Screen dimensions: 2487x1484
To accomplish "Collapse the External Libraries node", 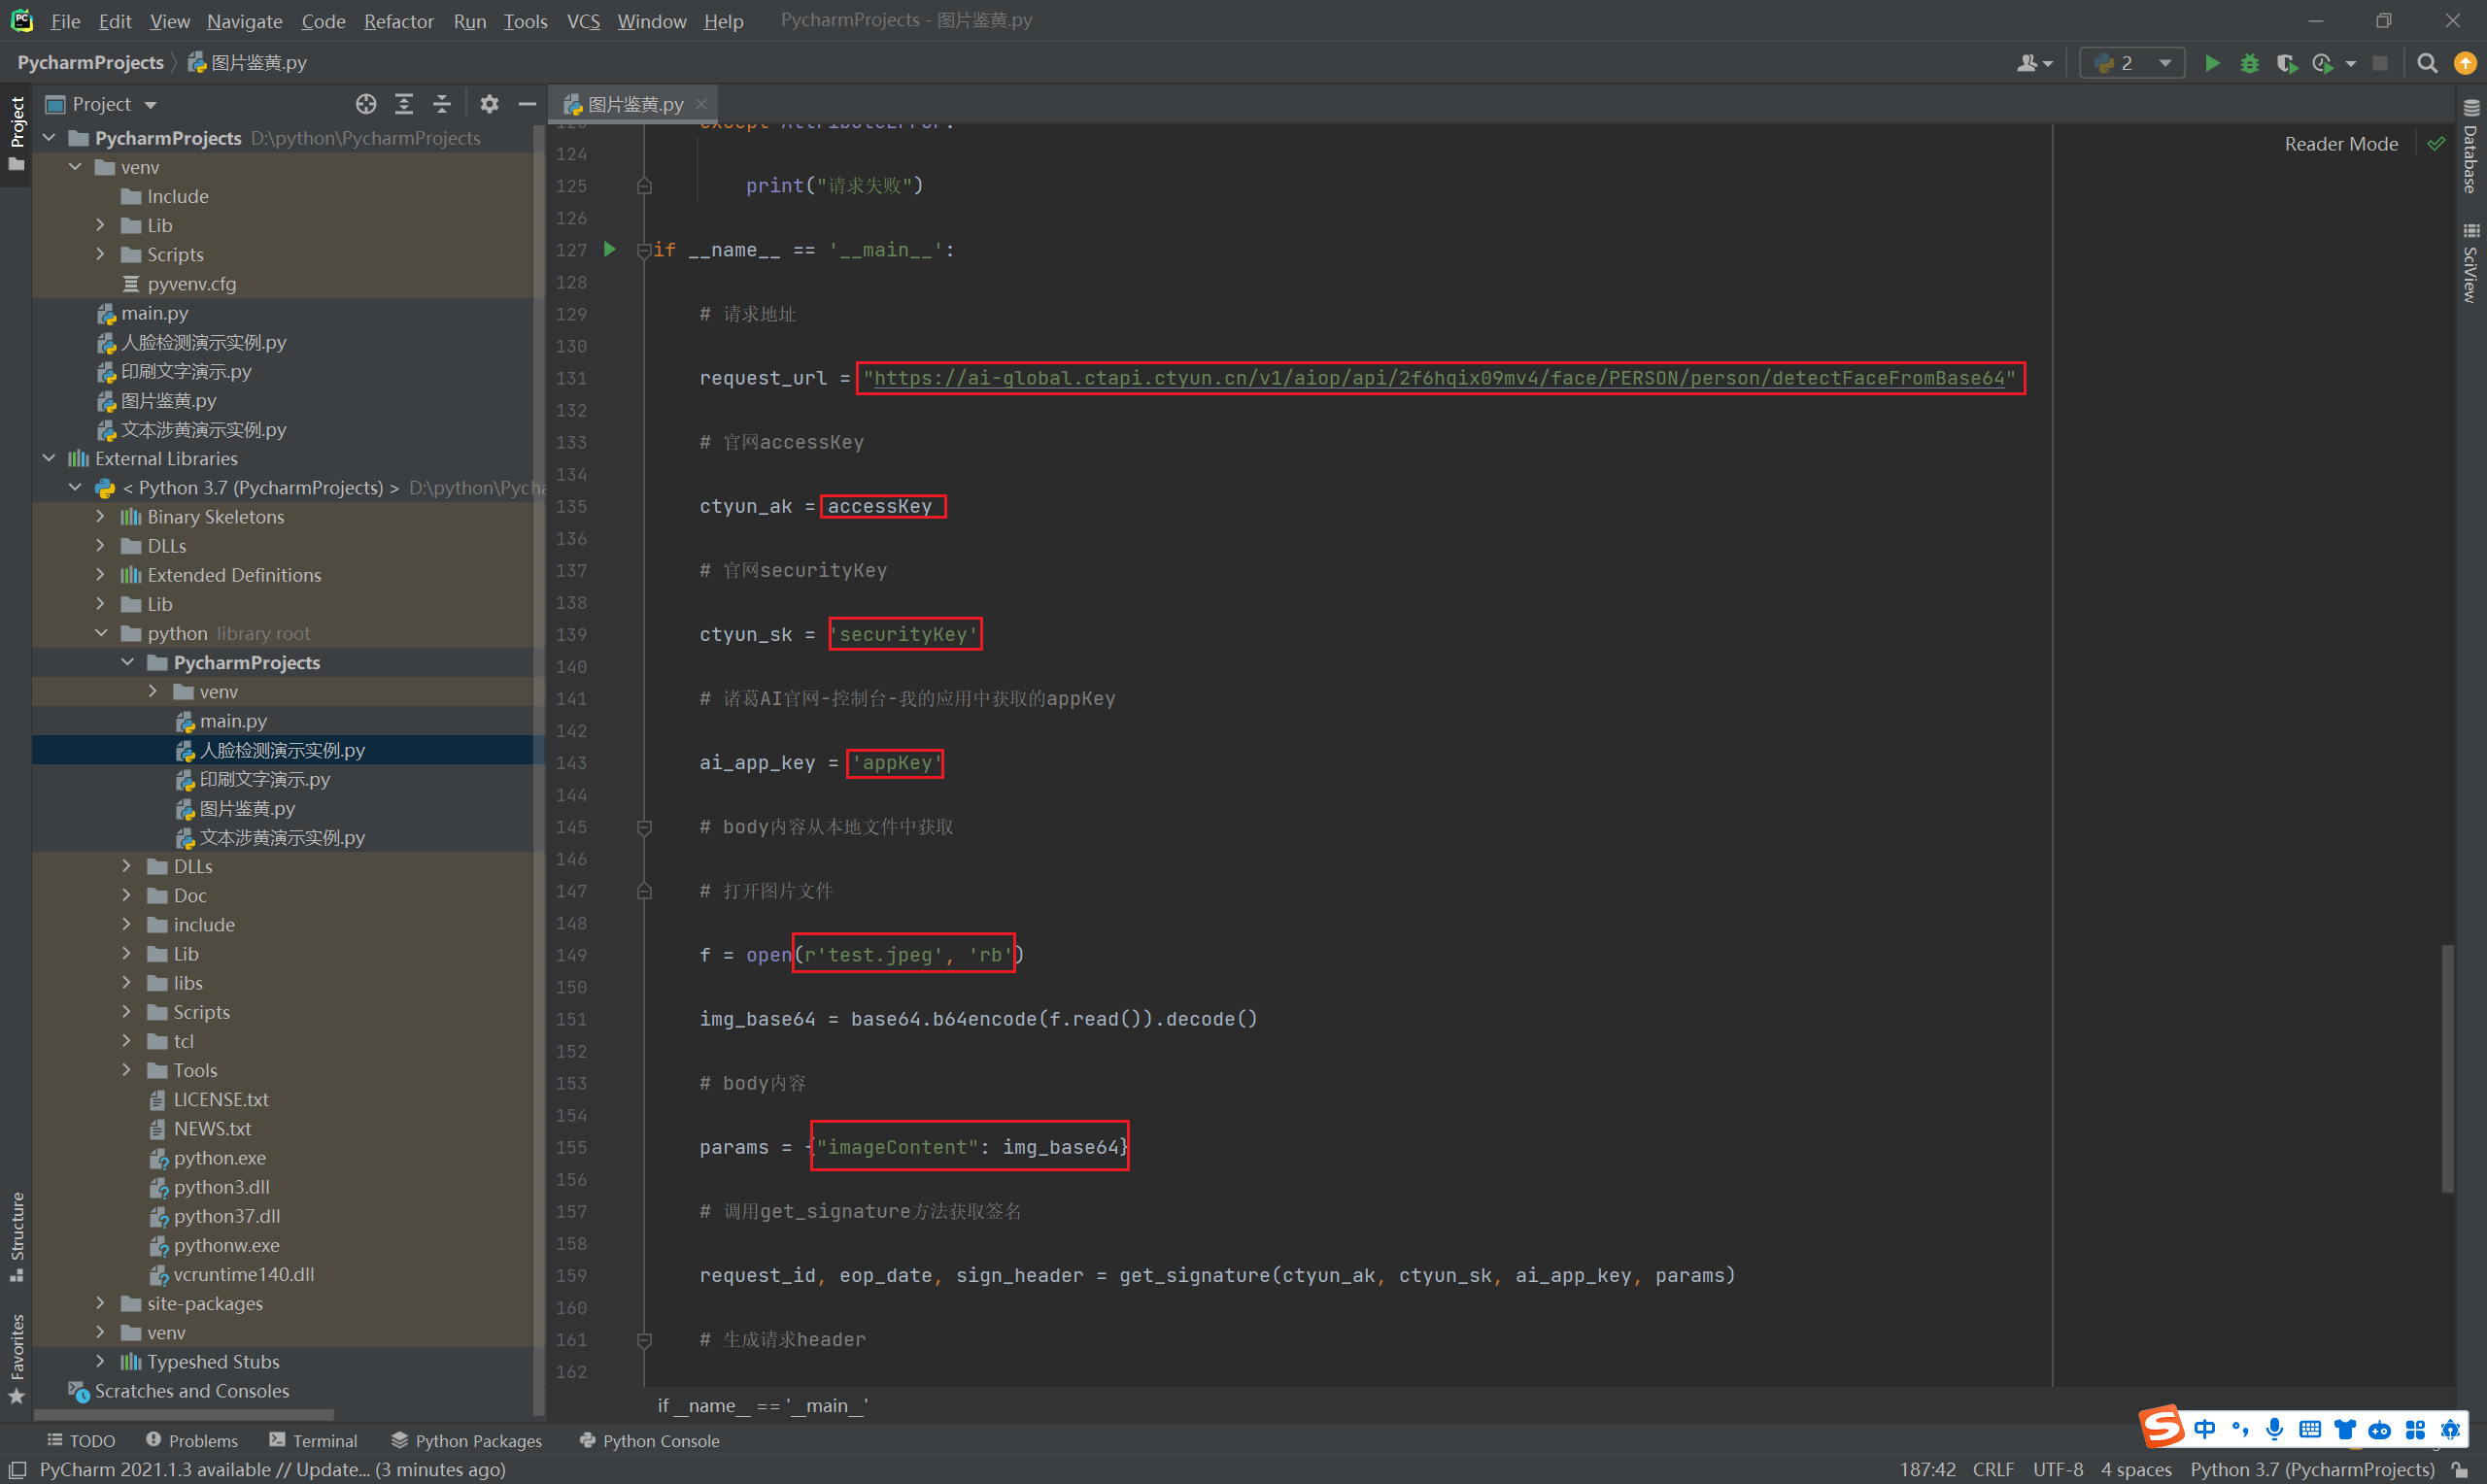I will [49, 458].
